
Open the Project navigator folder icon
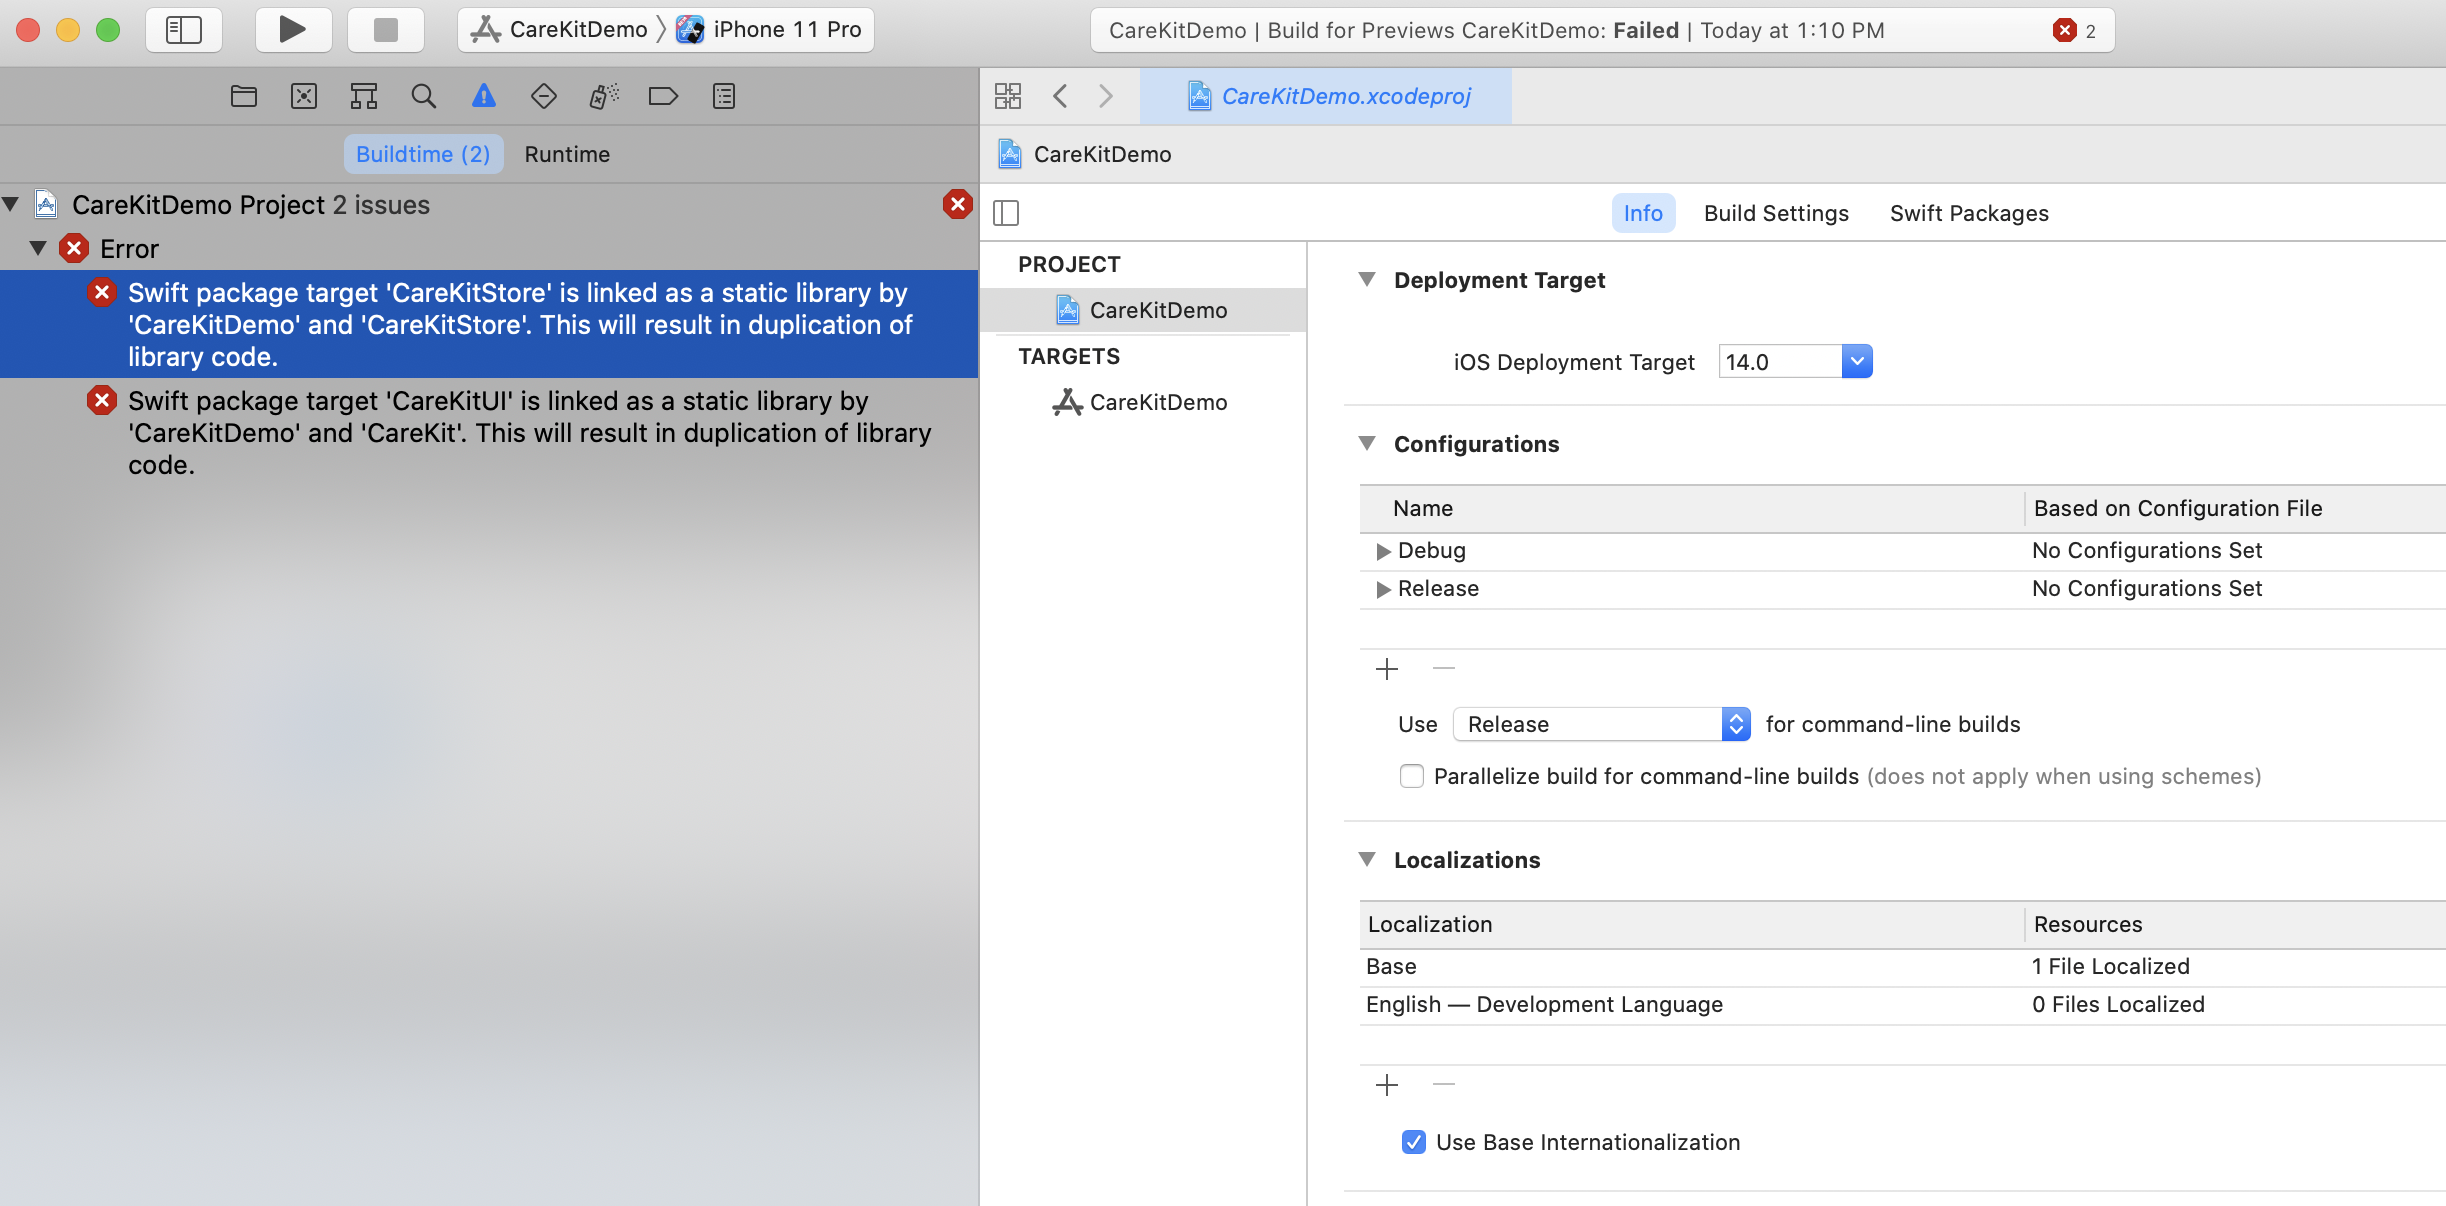[243, 96]
